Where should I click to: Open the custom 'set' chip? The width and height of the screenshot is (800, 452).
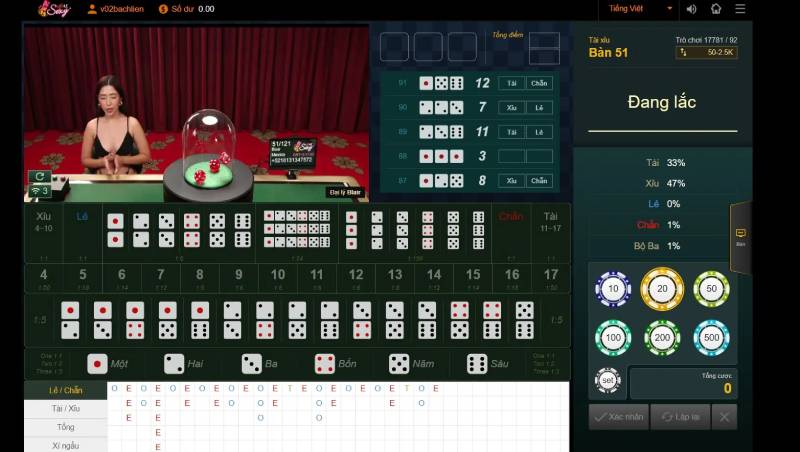pyautogui.click(x=607, y=380)
